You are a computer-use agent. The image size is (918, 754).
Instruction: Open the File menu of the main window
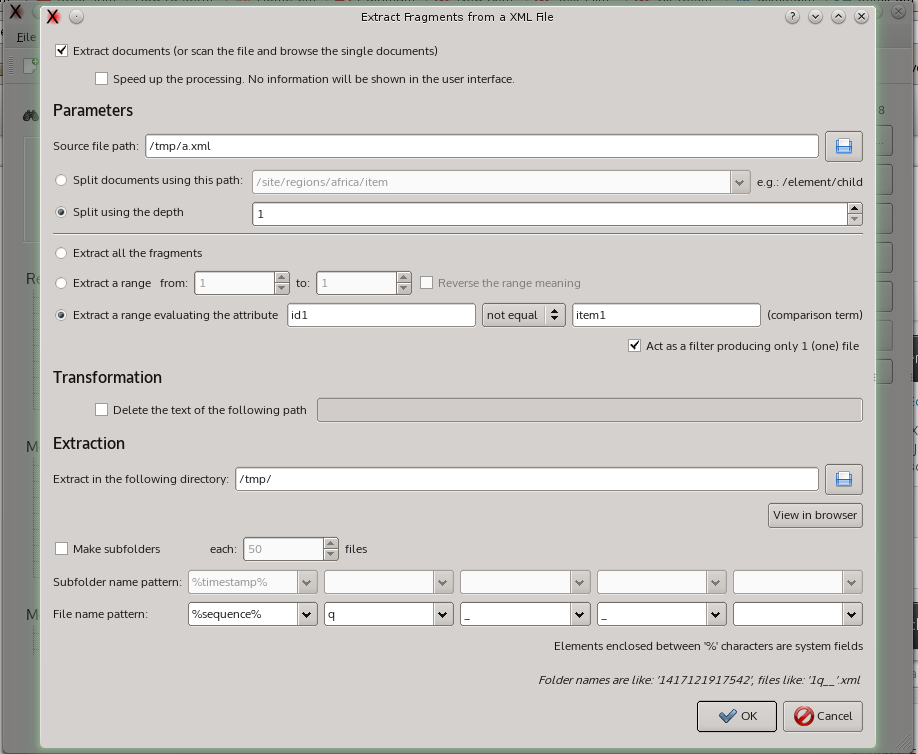[x=24, y=37]
